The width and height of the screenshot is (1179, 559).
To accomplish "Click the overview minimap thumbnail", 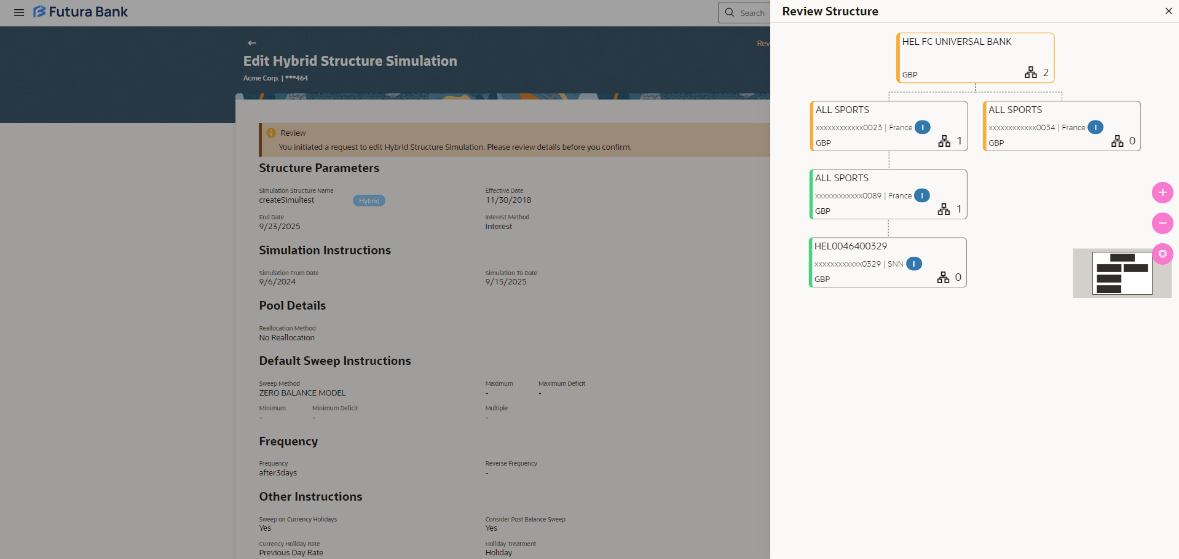I will [1121, 273].
